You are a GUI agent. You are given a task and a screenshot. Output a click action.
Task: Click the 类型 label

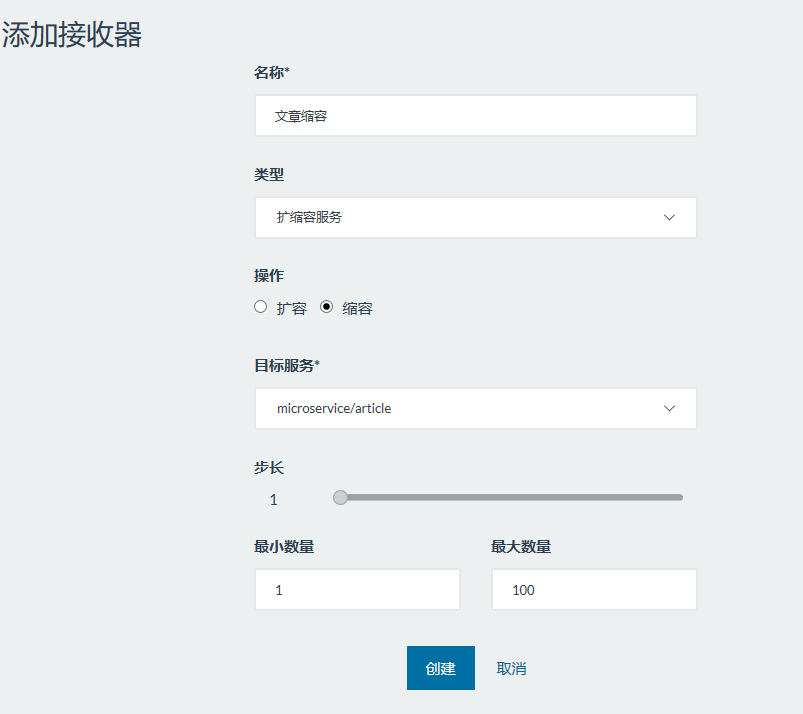(269, 174)
